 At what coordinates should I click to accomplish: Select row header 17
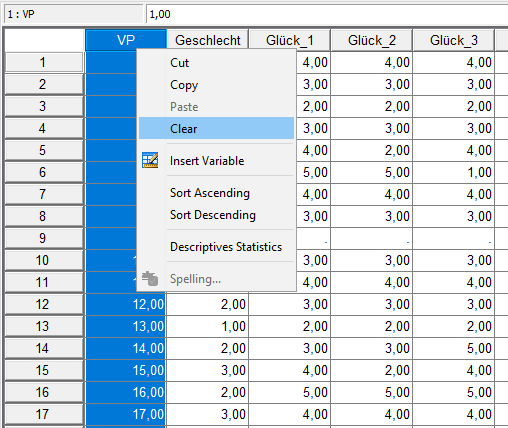44,414
